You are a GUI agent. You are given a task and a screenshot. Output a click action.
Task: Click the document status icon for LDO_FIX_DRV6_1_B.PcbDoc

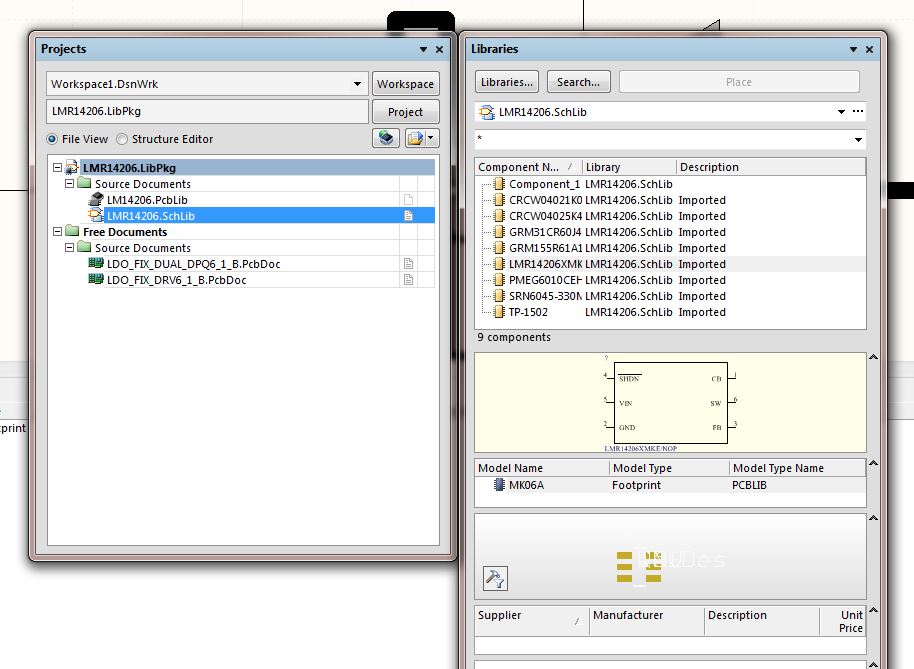tap(409, 280)
